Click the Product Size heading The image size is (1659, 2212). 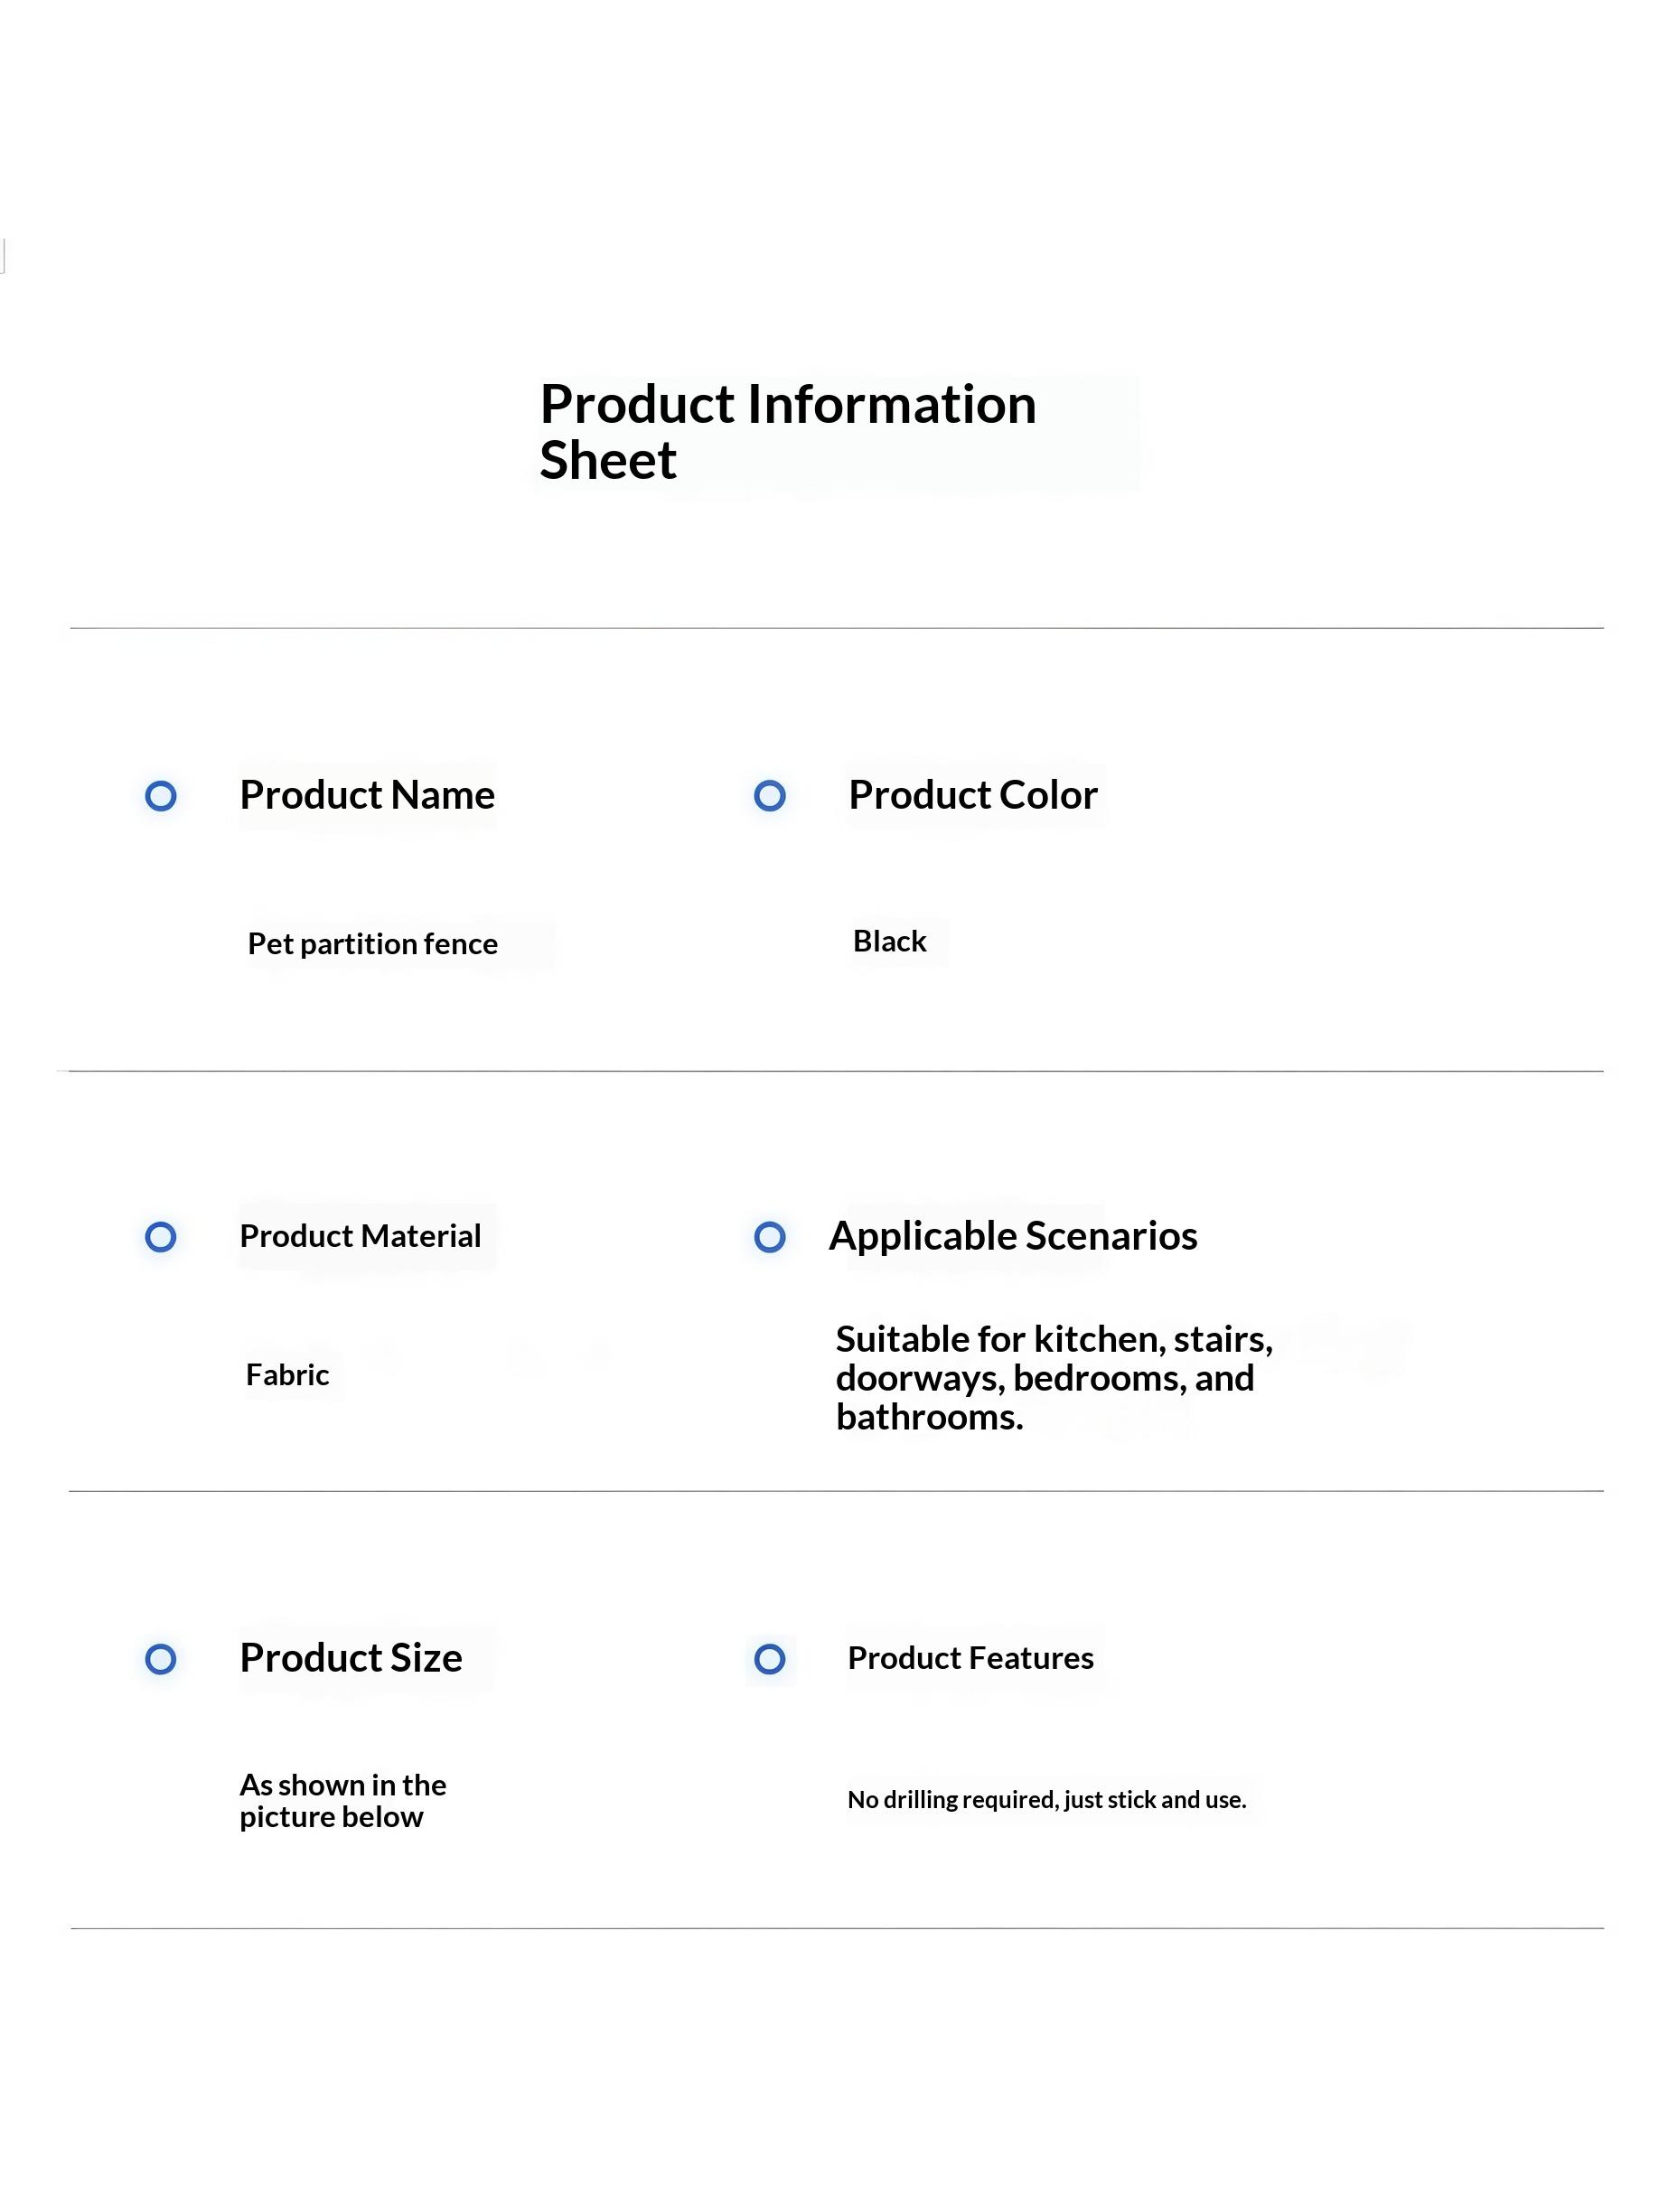coord(351,1658)
